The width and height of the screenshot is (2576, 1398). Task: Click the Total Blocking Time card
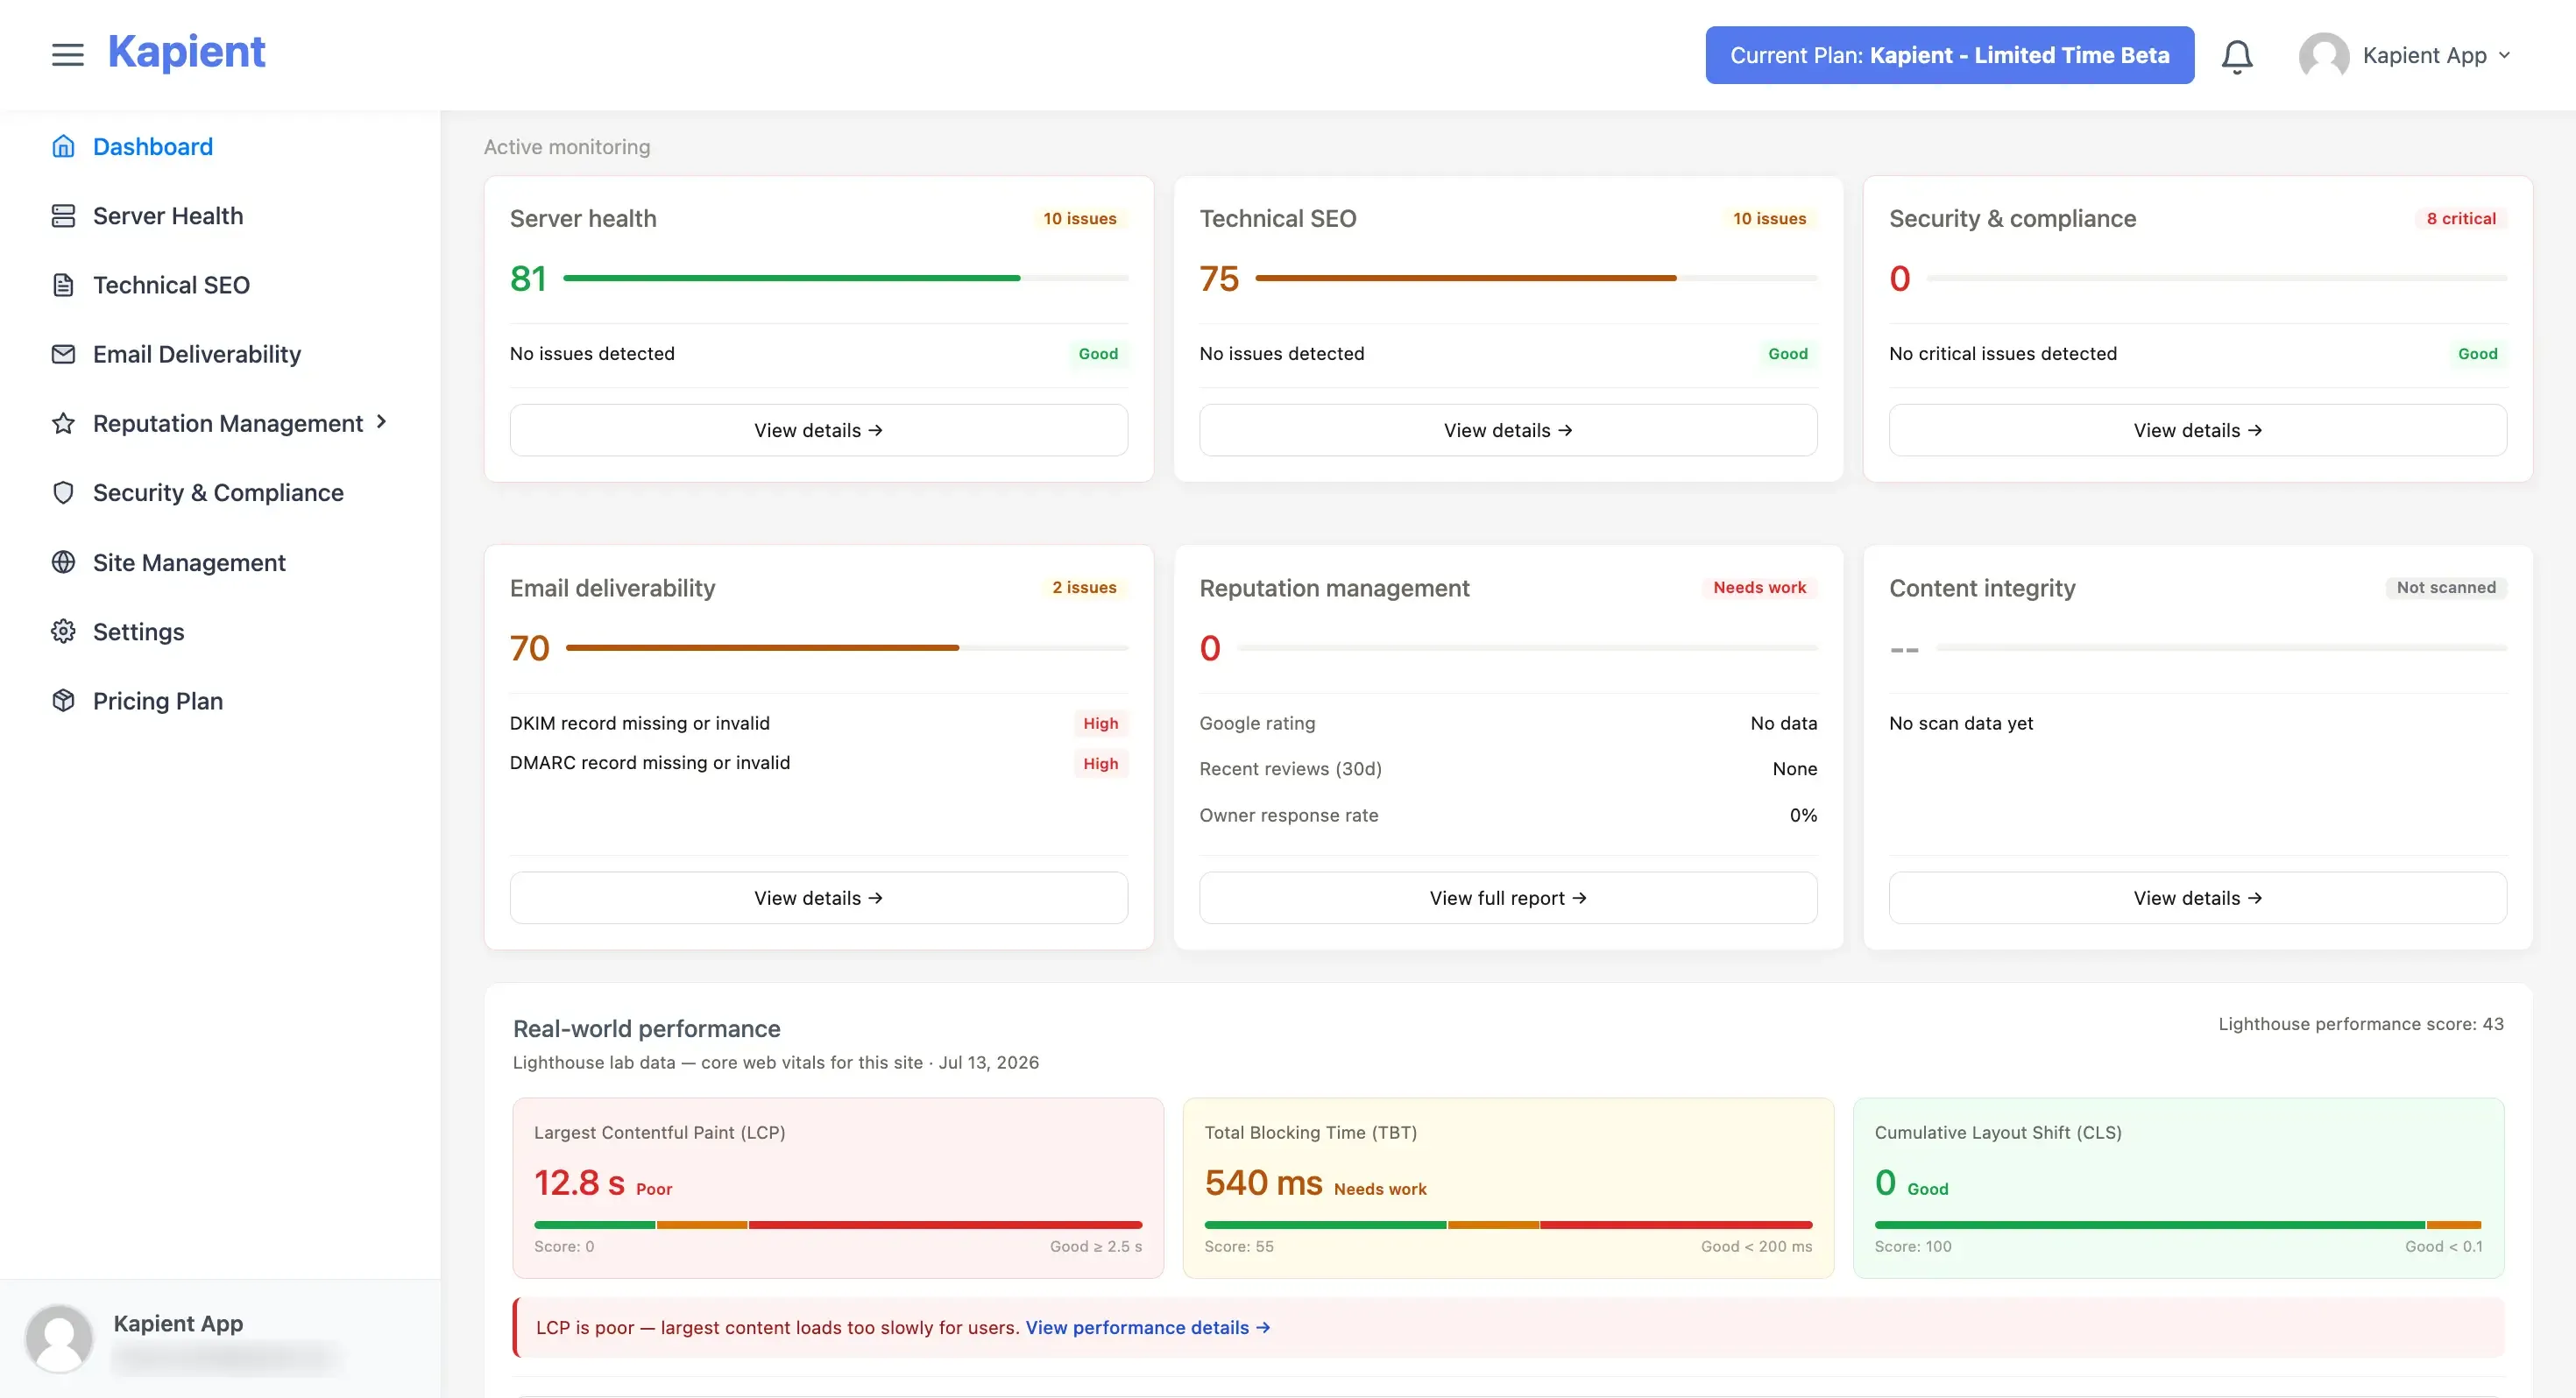(x=1508, y=1188)
